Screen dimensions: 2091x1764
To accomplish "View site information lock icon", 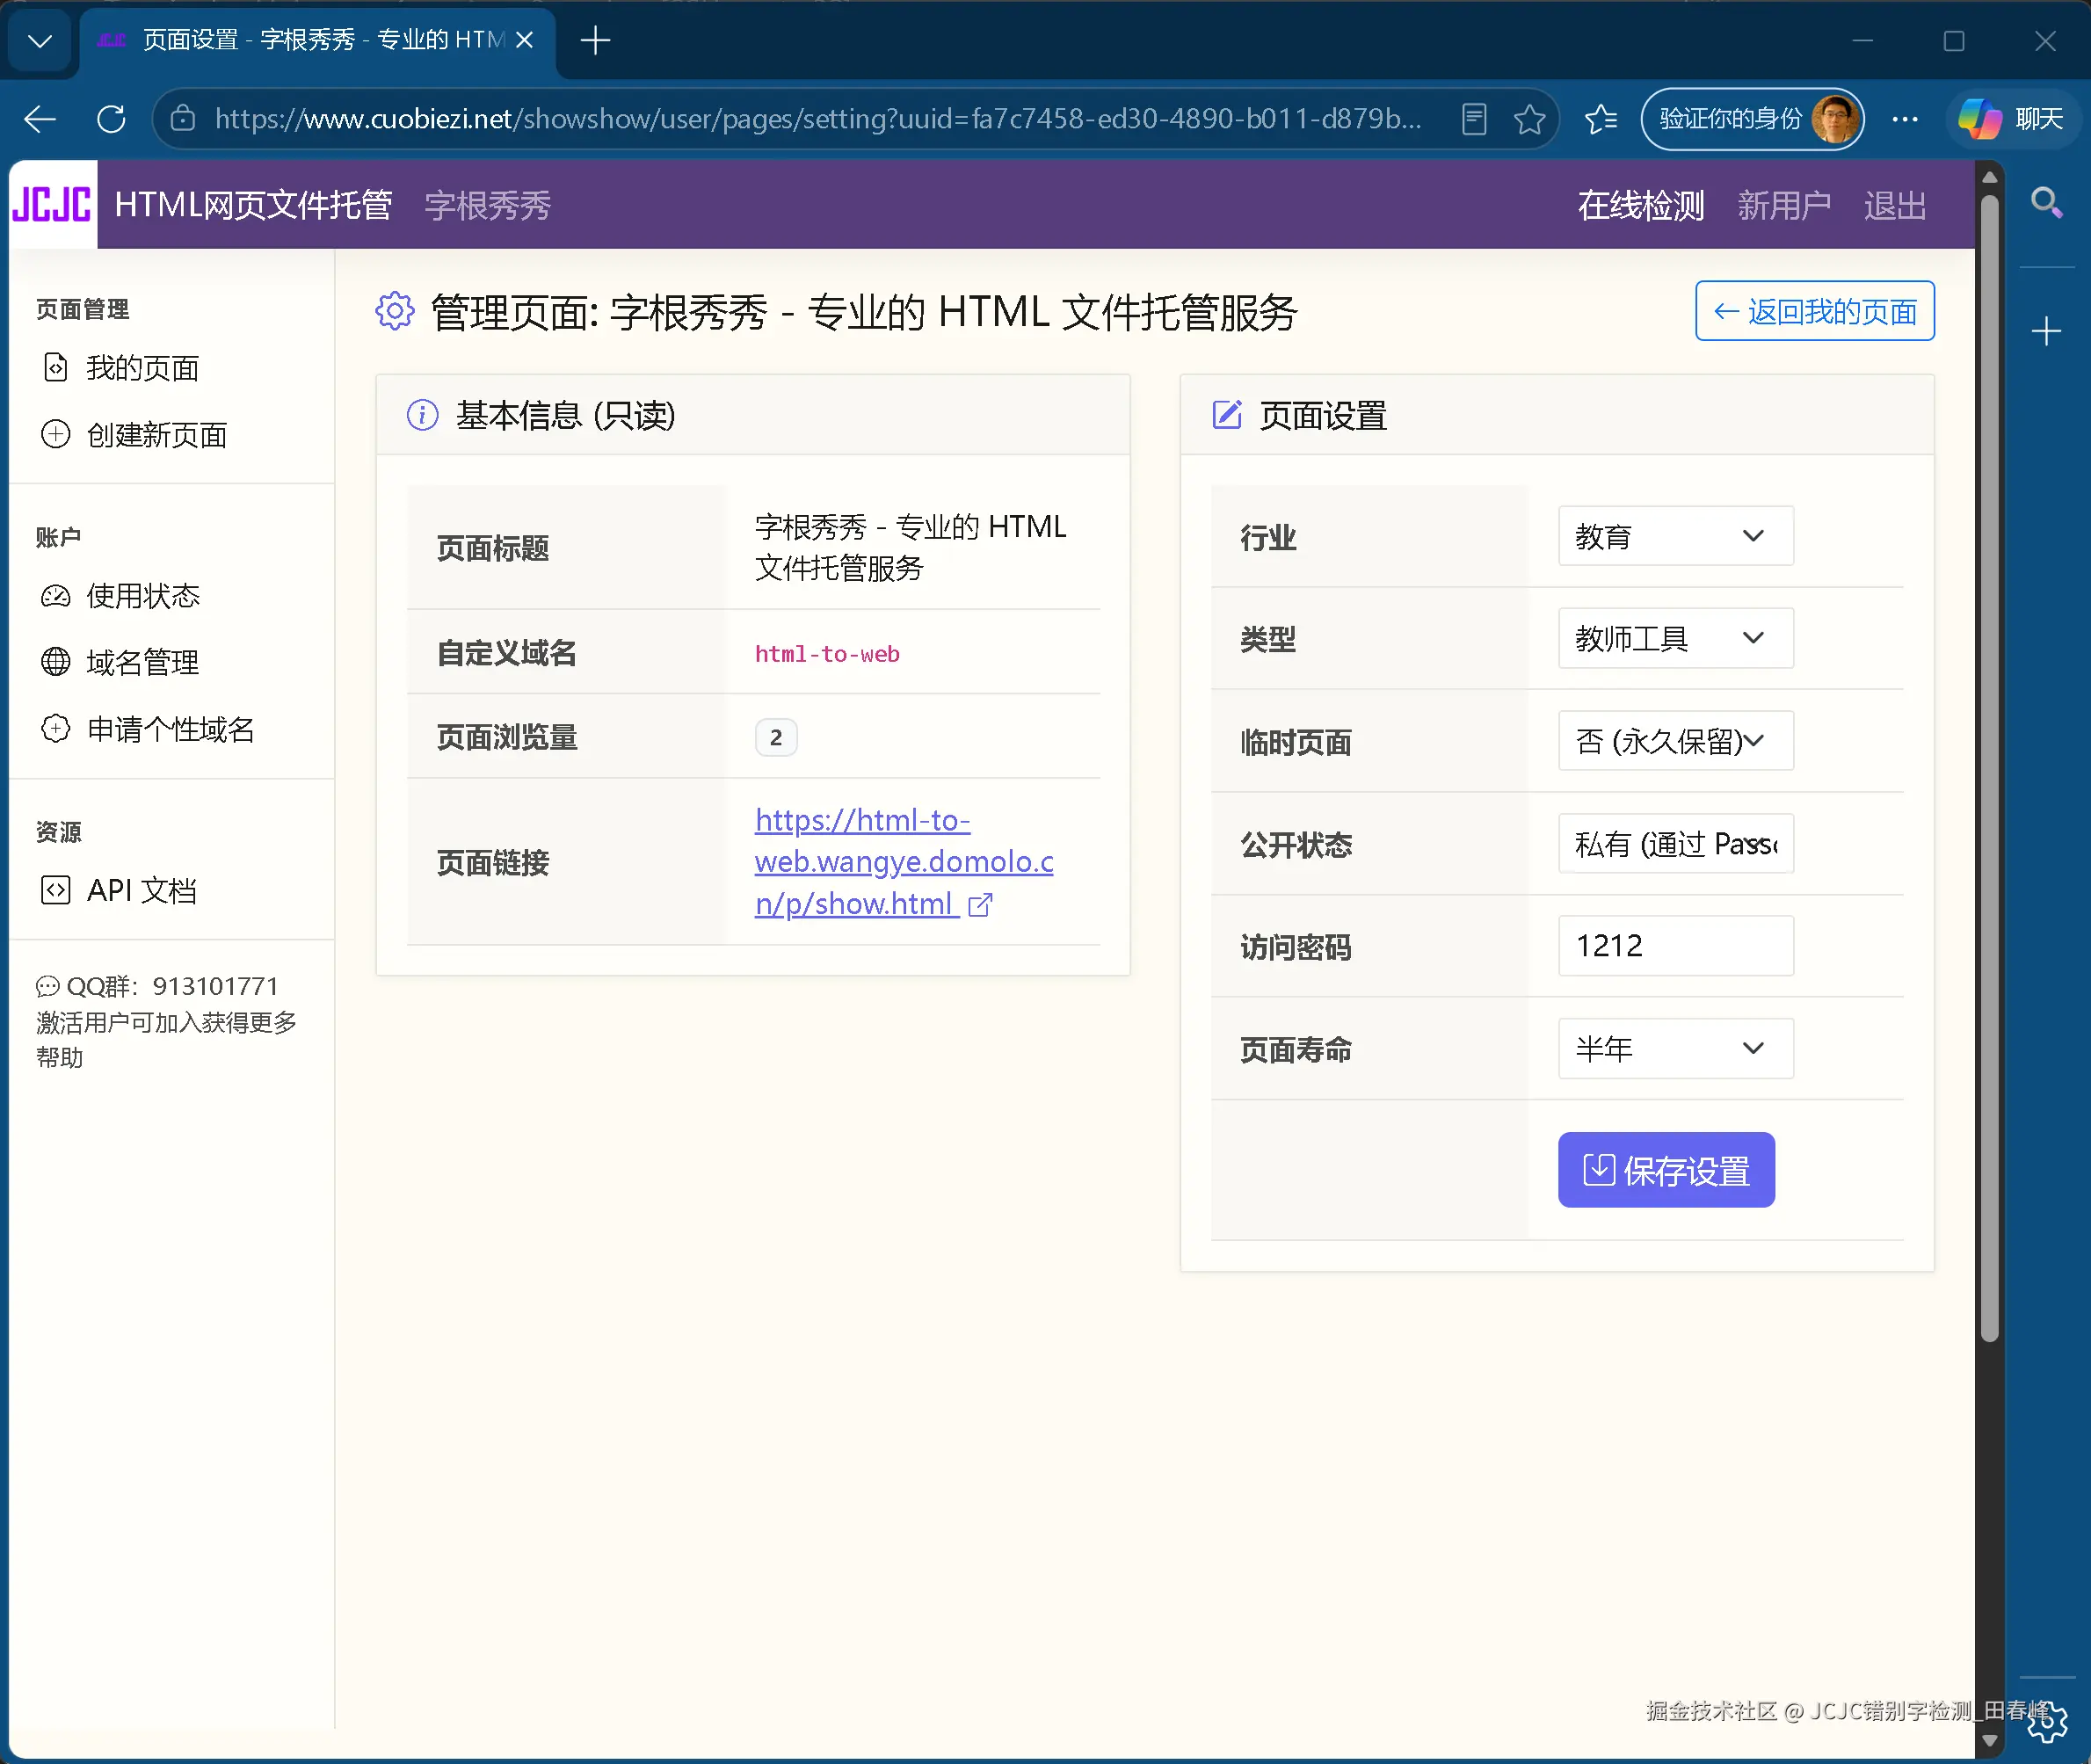I will (x=183, y=119).
